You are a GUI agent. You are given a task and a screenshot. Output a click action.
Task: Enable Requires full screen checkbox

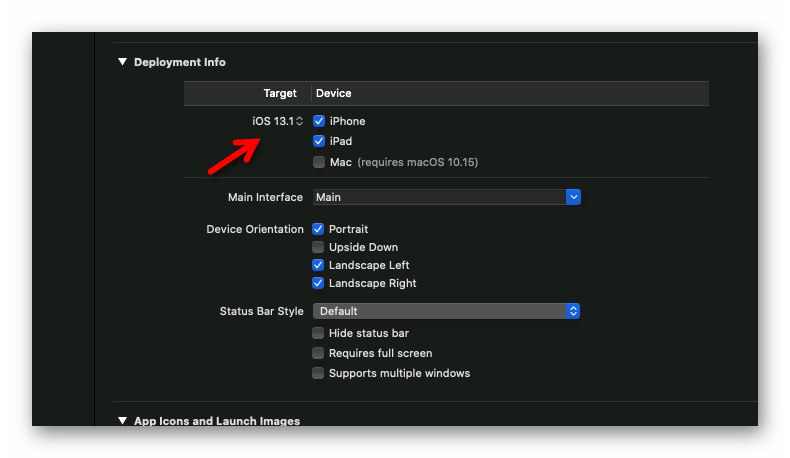click(x=319, y=353)
